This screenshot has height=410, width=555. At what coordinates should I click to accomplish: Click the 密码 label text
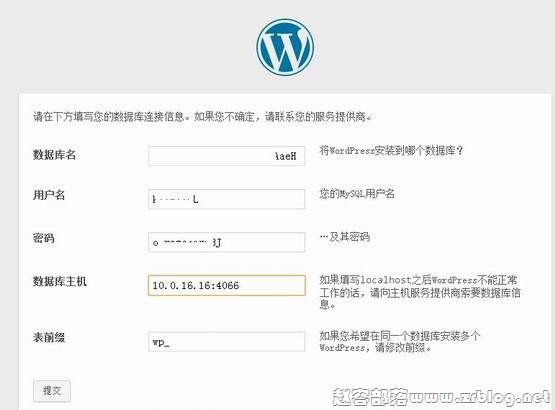tap(44, 238)
